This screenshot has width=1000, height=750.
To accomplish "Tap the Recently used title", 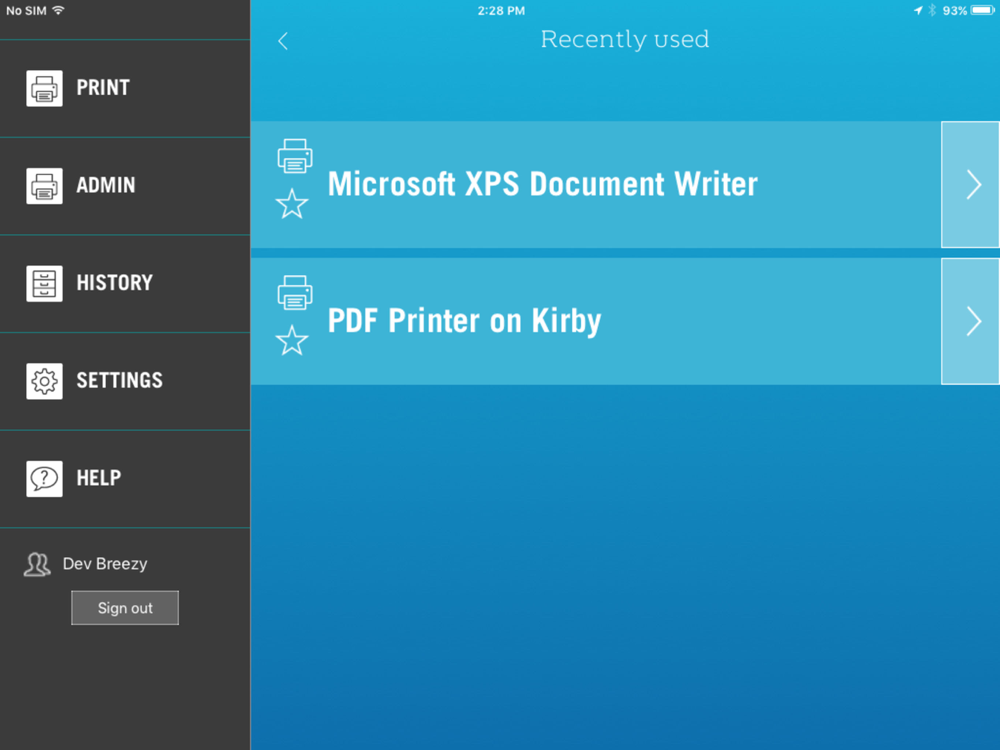I will pyautogui.click(x=624, y=40).
